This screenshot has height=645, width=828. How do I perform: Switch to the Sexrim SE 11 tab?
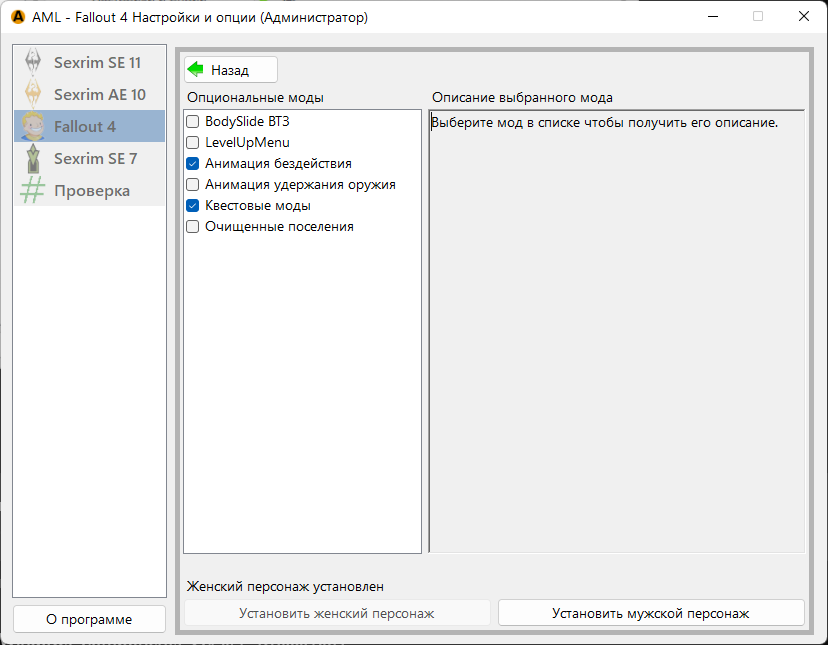click(97, 62)
